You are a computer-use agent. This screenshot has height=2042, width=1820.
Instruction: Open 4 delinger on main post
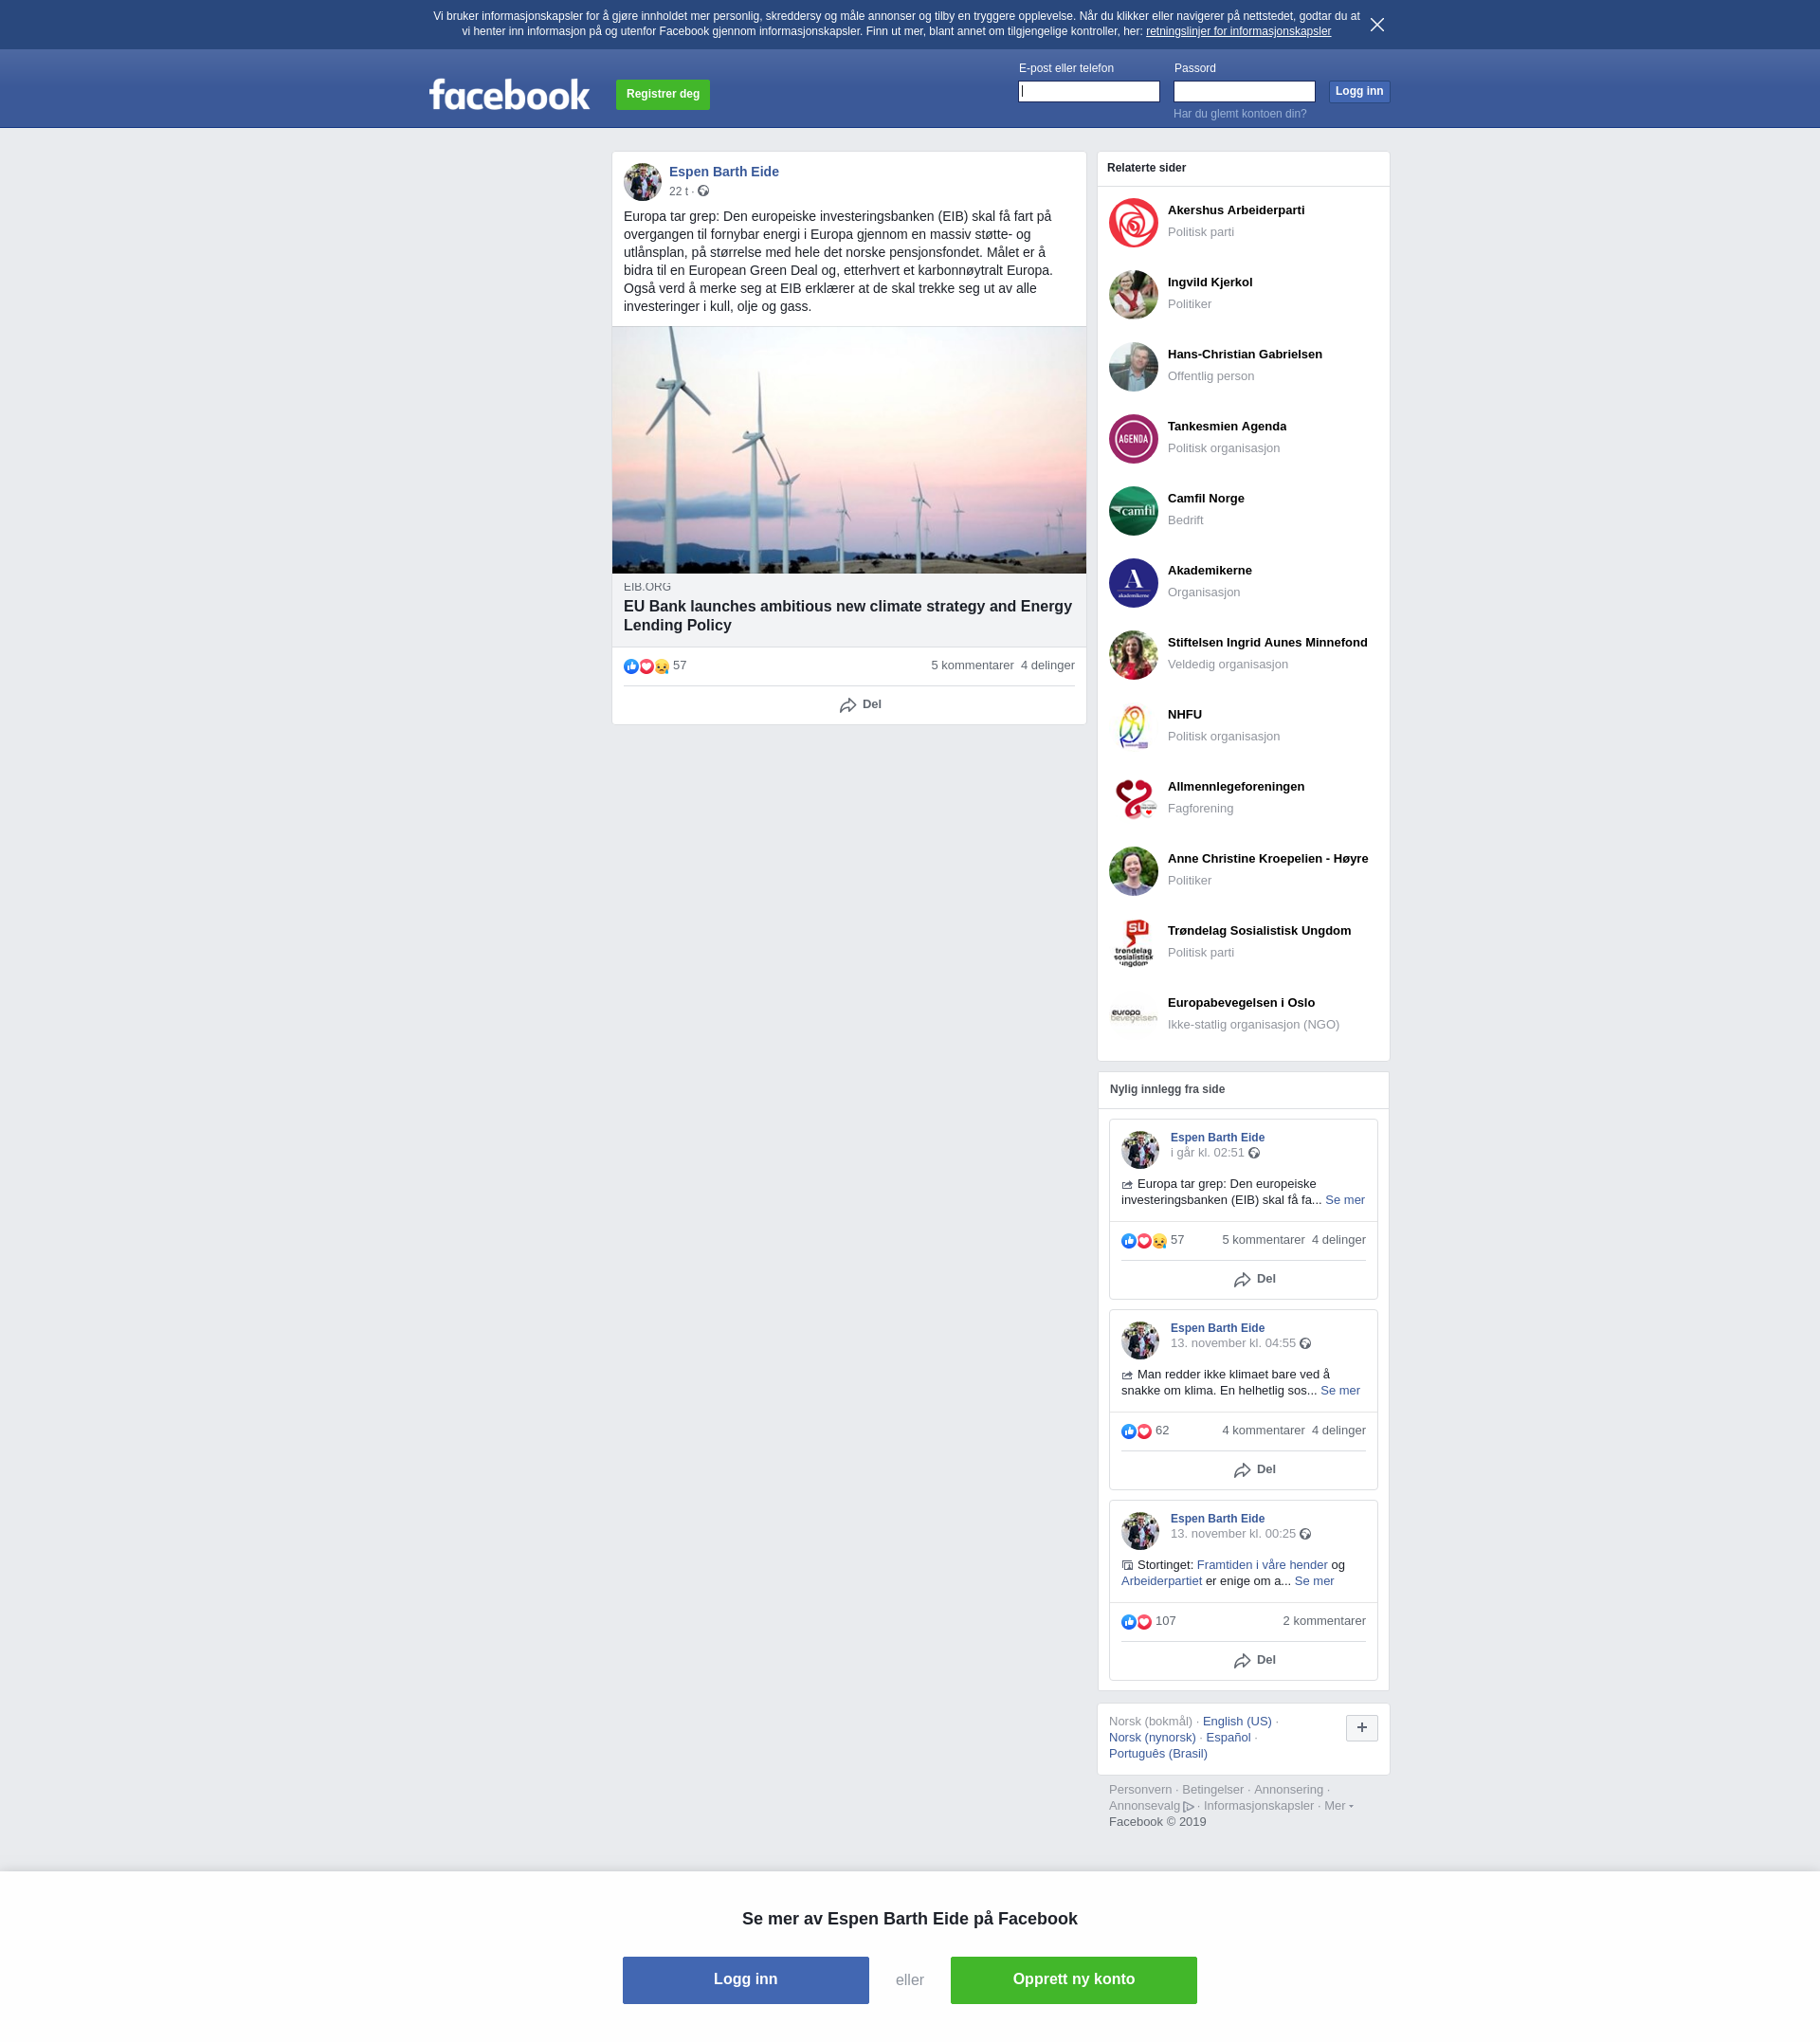pos(1047,666)
